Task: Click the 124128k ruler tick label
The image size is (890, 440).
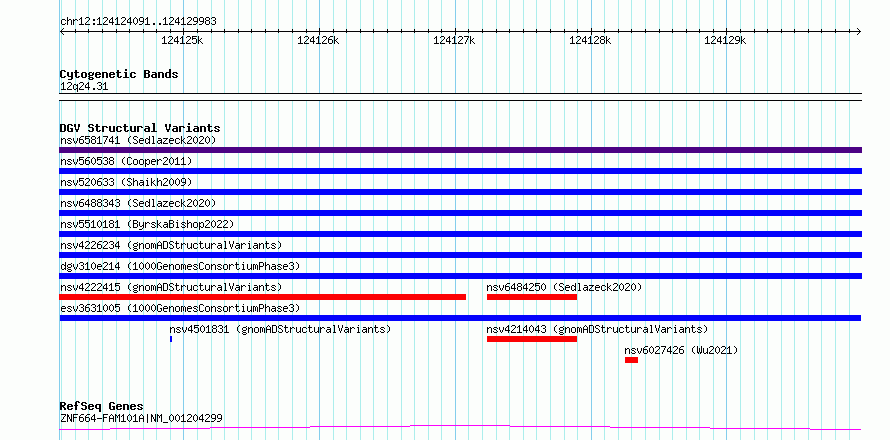Action: (x=590, y=40)
